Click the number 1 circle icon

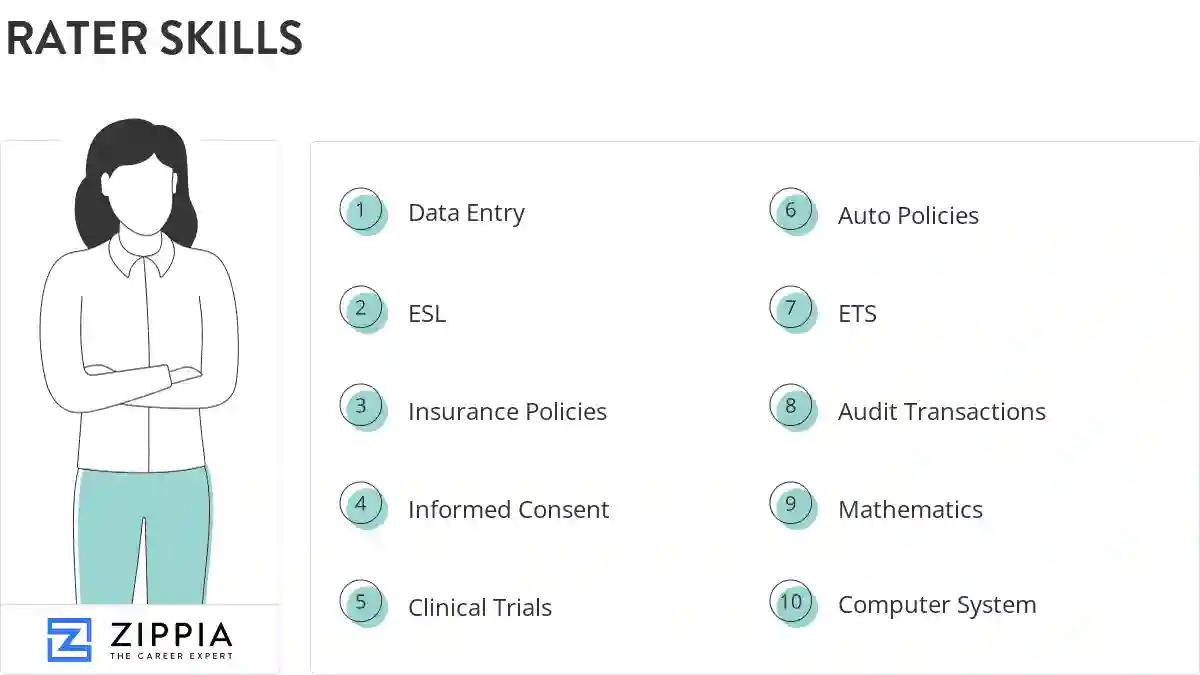[x=362, y=211]
